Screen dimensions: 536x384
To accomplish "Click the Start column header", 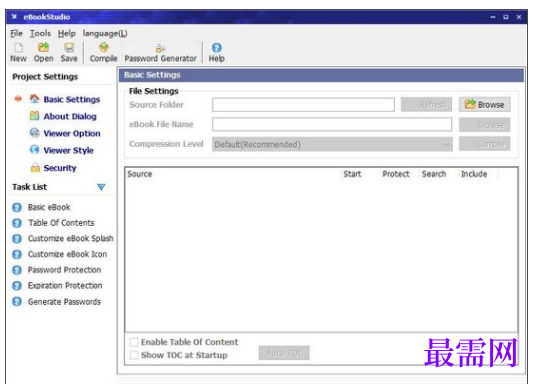I will [352, 174].
